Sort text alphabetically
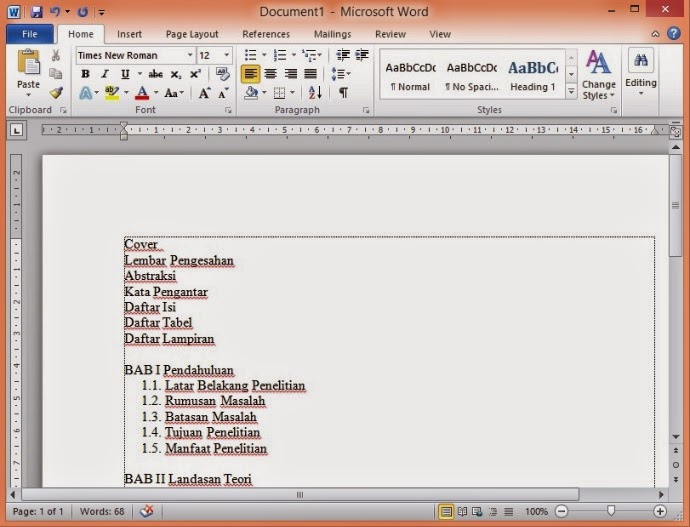 [315, 93]
